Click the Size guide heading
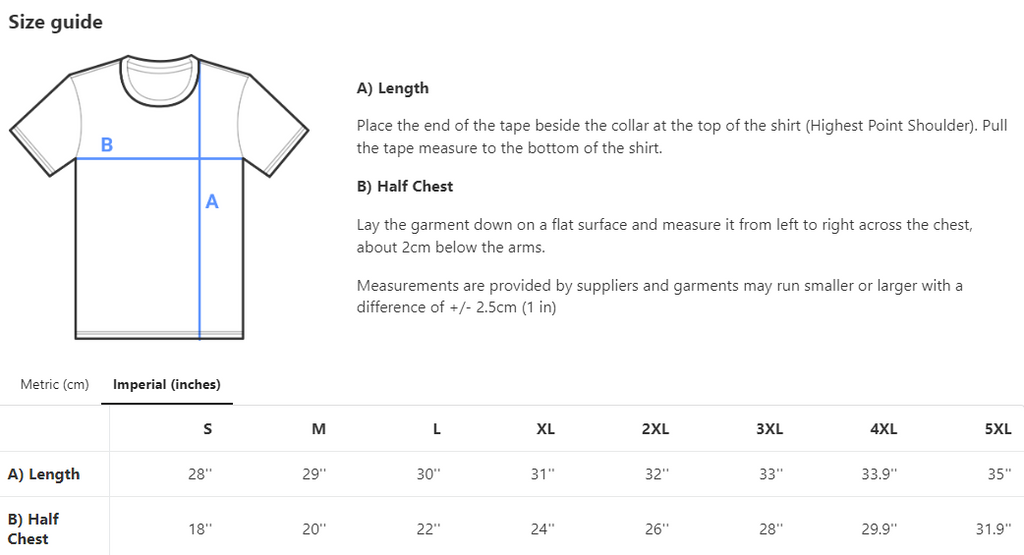Image resolution: width=1024 pixels, height=555 pixels. tap(55, 22)
